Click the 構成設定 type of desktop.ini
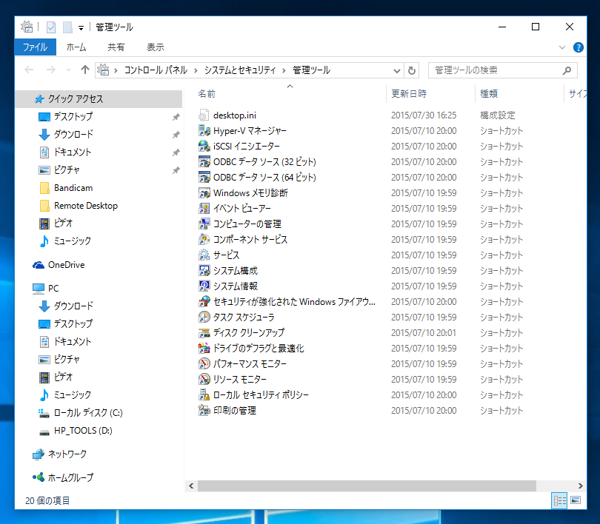This screenshot has width=600, height=524. [x=497, y=115]
